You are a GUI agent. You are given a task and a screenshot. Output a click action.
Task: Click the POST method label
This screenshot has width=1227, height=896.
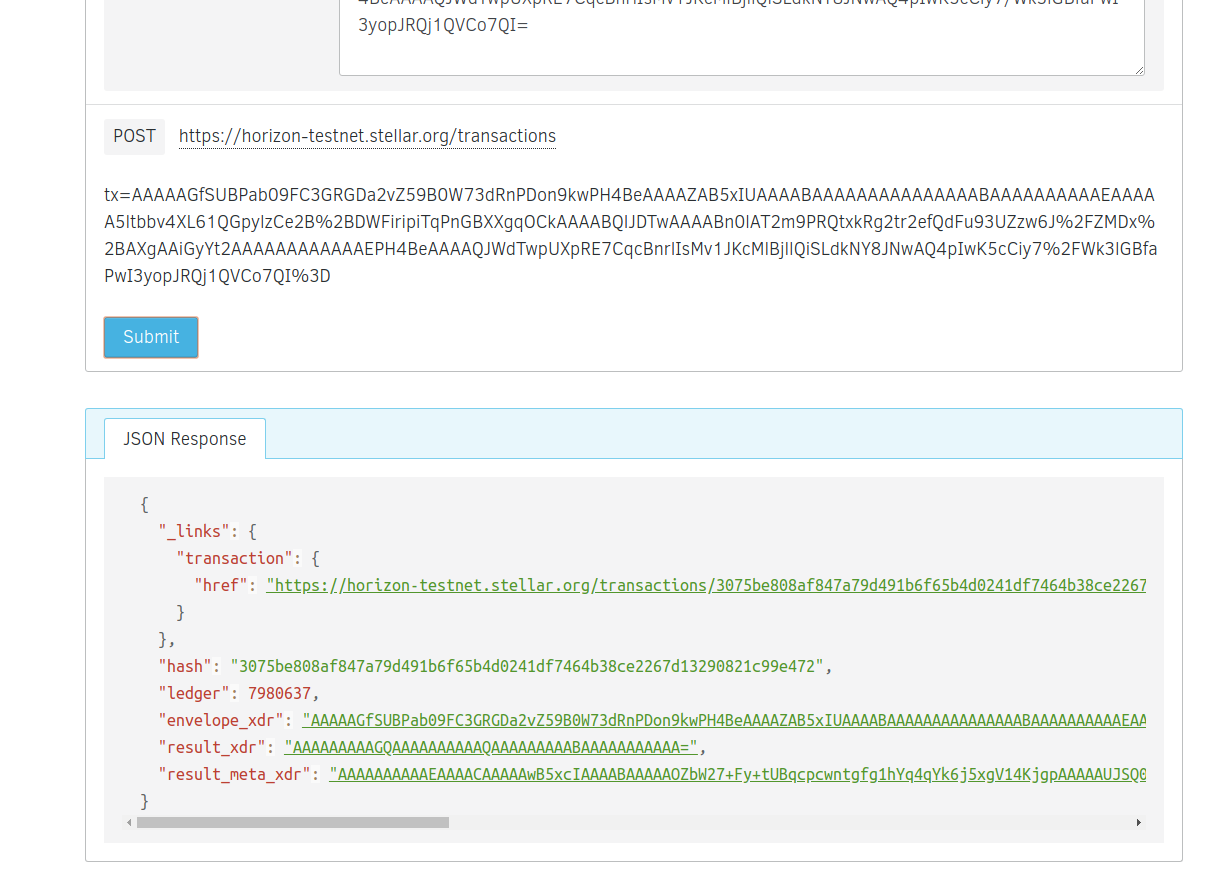[134, 136]
